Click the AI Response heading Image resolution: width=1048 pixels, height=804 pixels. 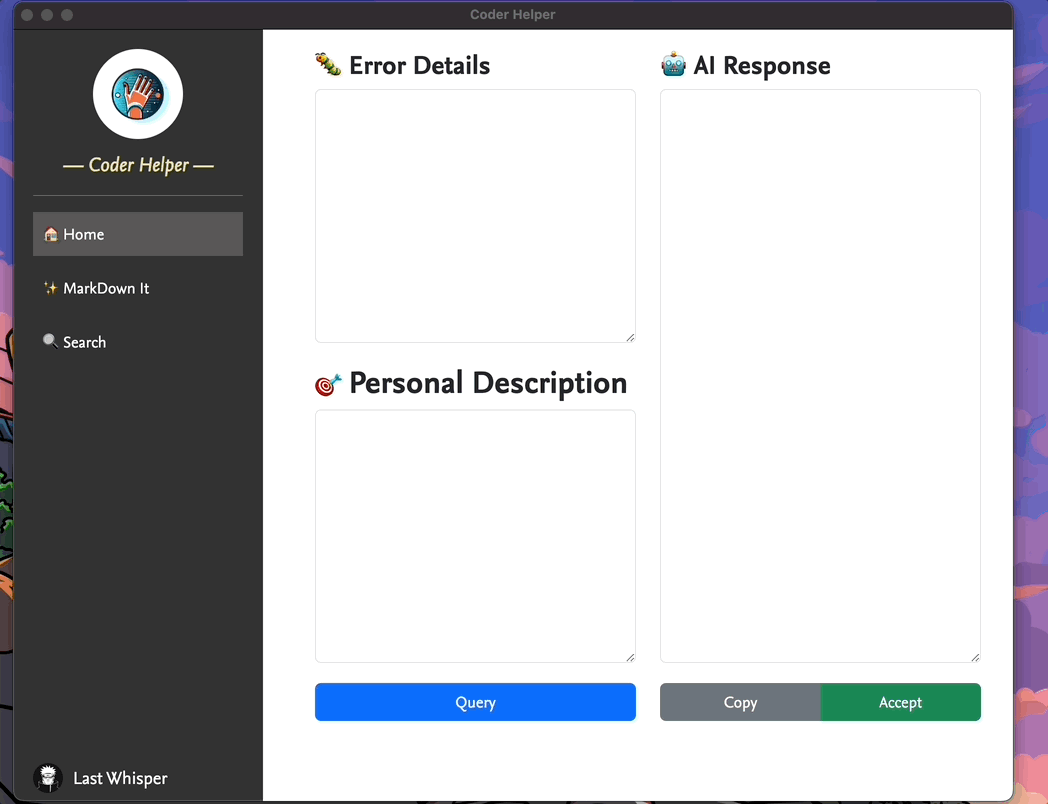762,65
